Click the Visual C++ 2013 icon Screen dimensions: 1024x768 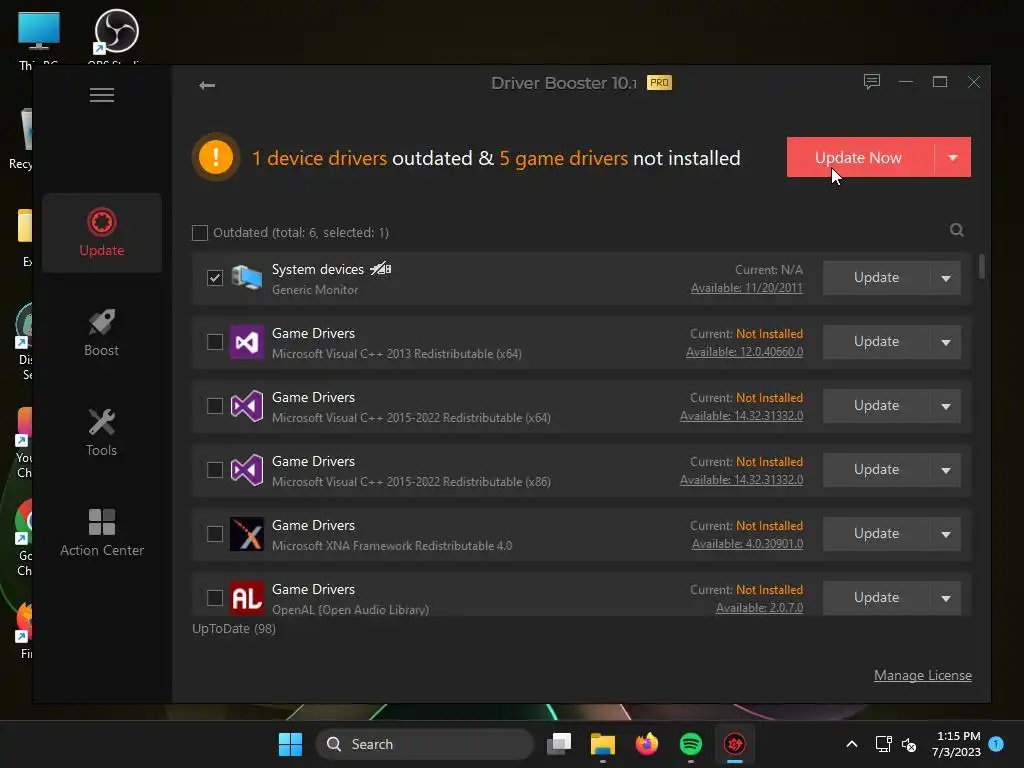(x=247, y=342)
